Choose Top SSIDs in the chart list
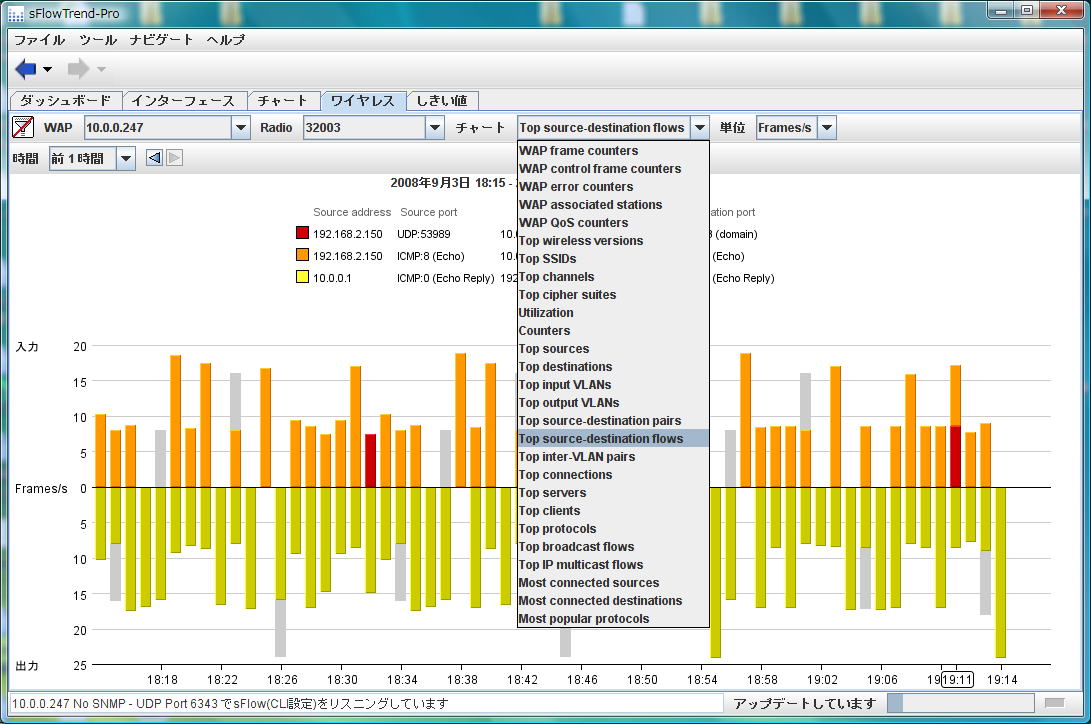This screenshot has width=1091, height=724. tap(547, 259)
